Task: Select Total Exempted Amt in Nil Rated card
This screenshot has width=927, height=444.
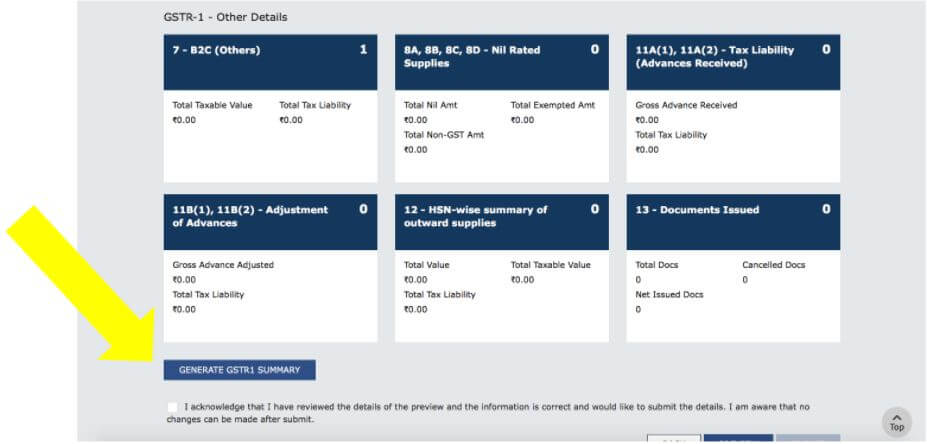Action: click(x=550, y=105)
